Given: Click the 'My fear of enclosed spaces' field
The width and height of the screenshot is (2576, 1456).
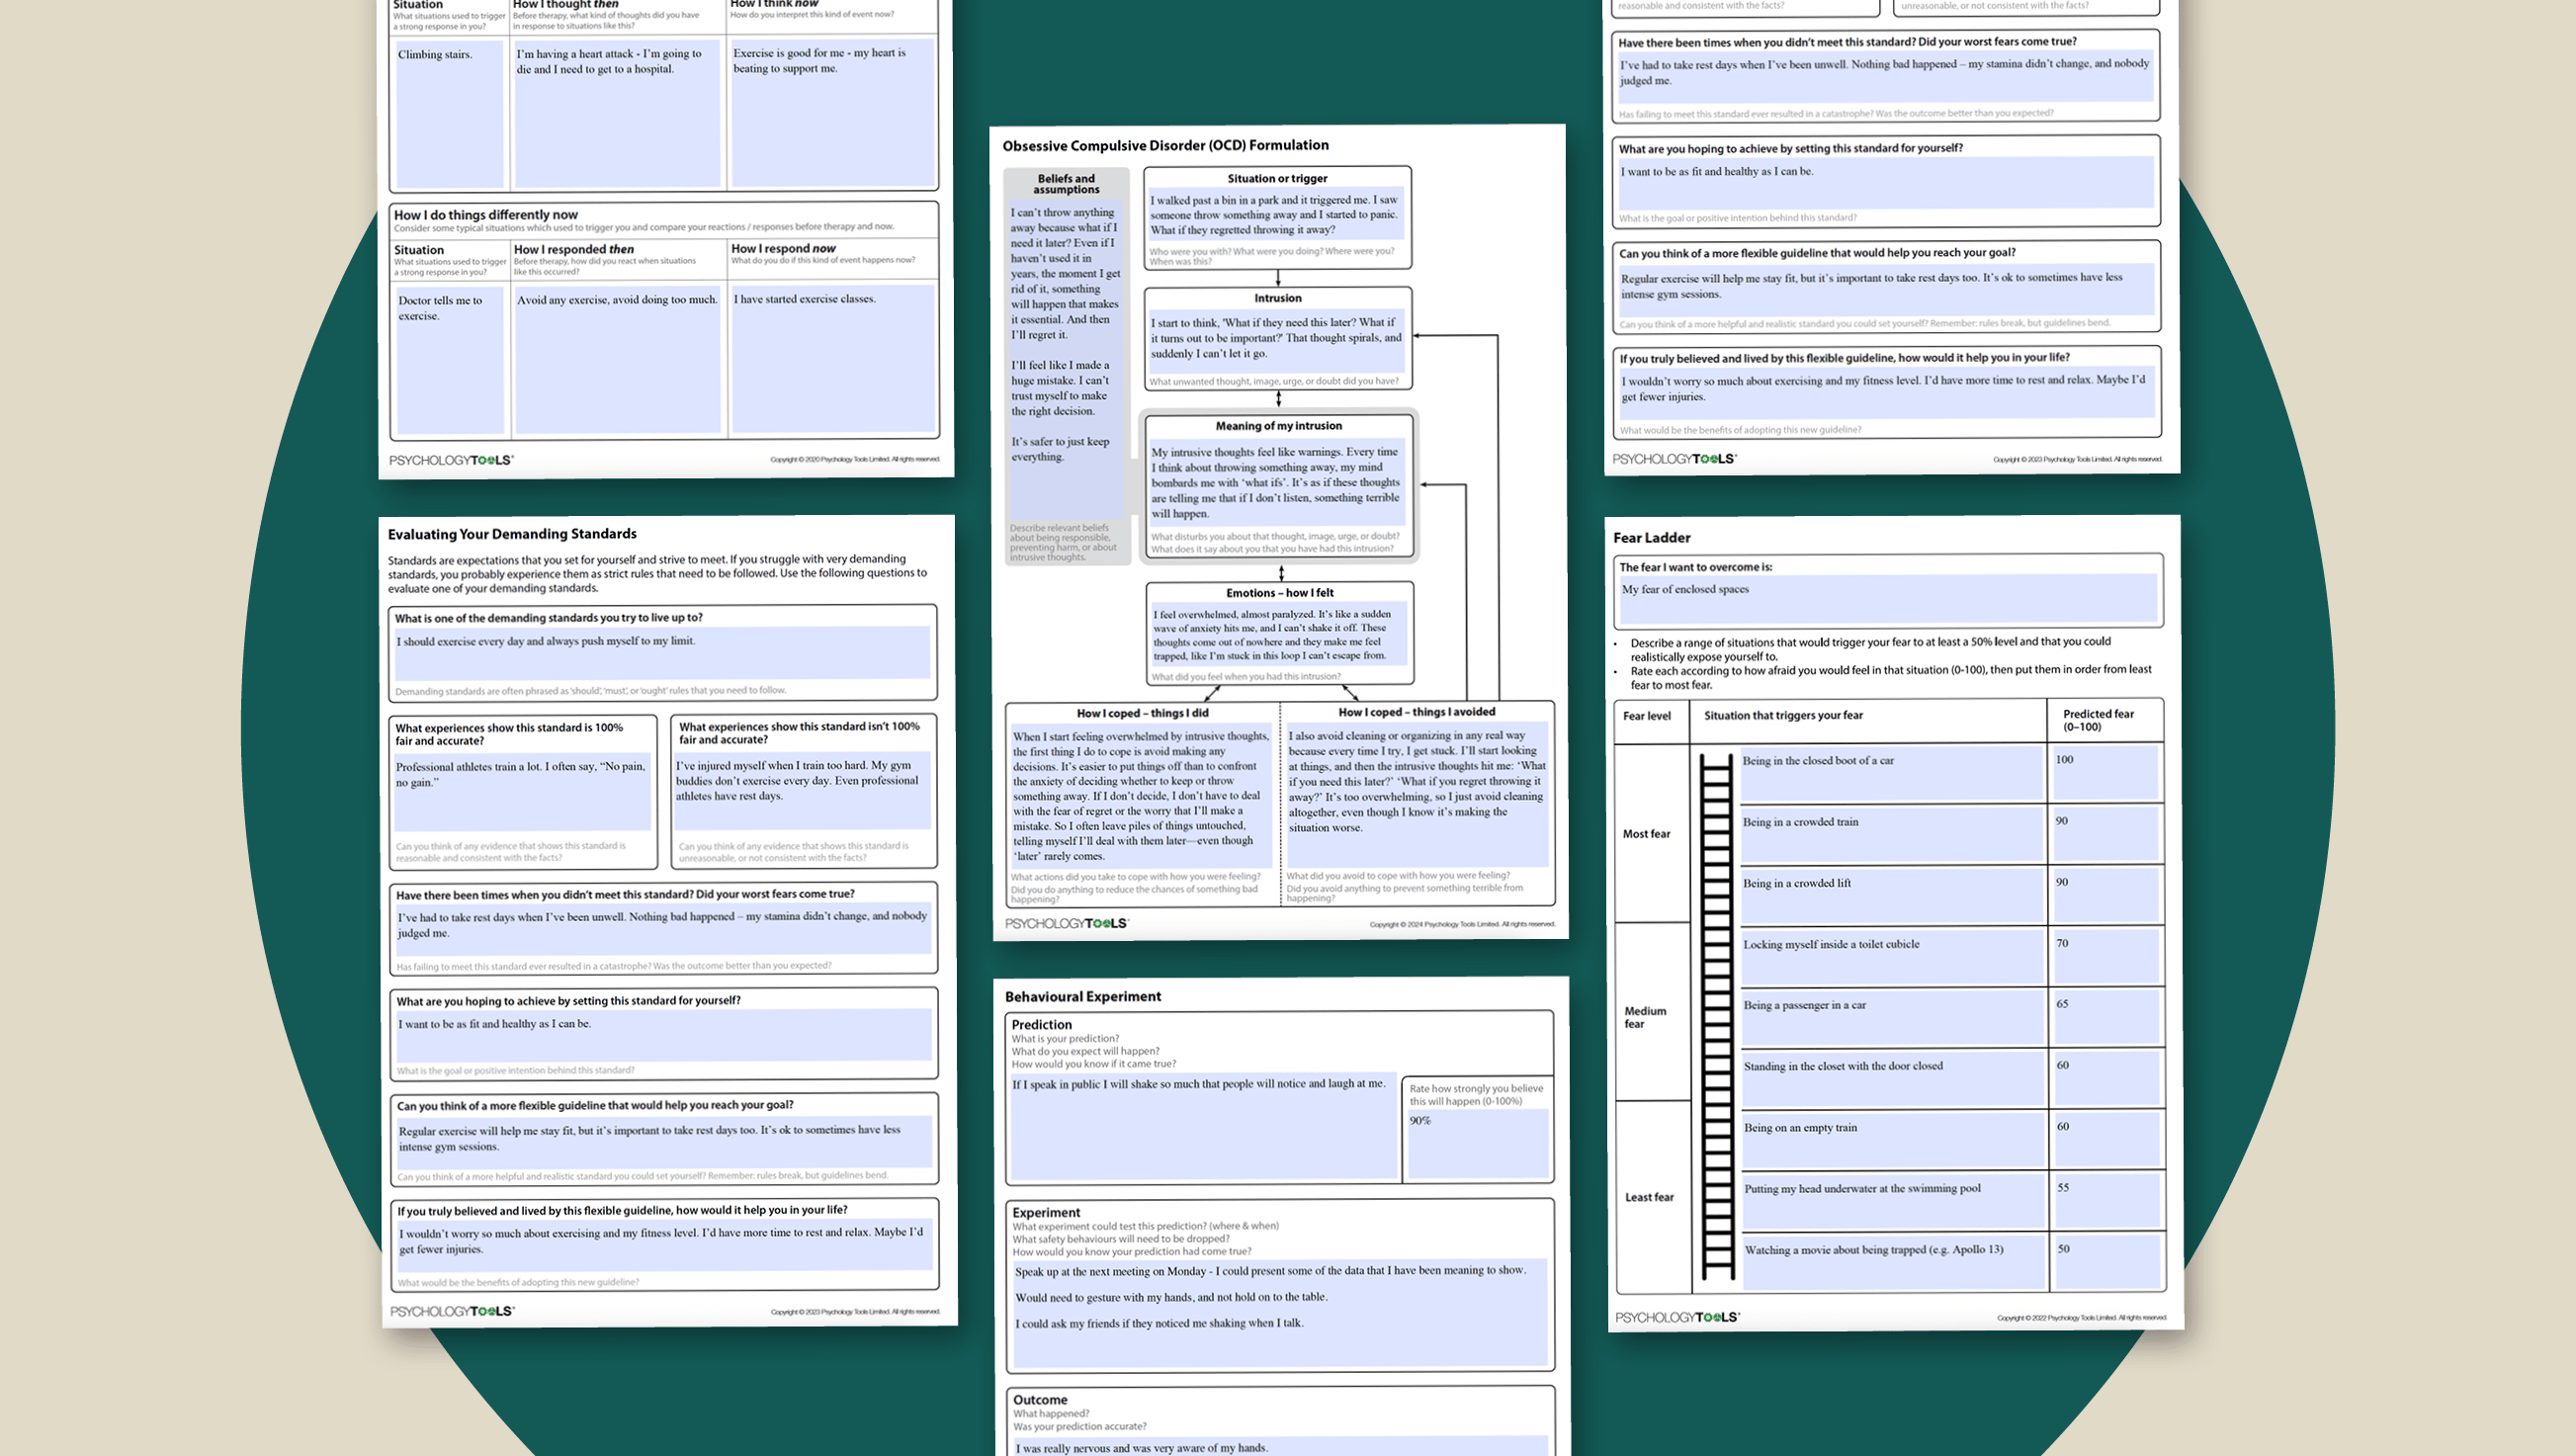Looking at the screenshot, I should [x=1888, y=598].
